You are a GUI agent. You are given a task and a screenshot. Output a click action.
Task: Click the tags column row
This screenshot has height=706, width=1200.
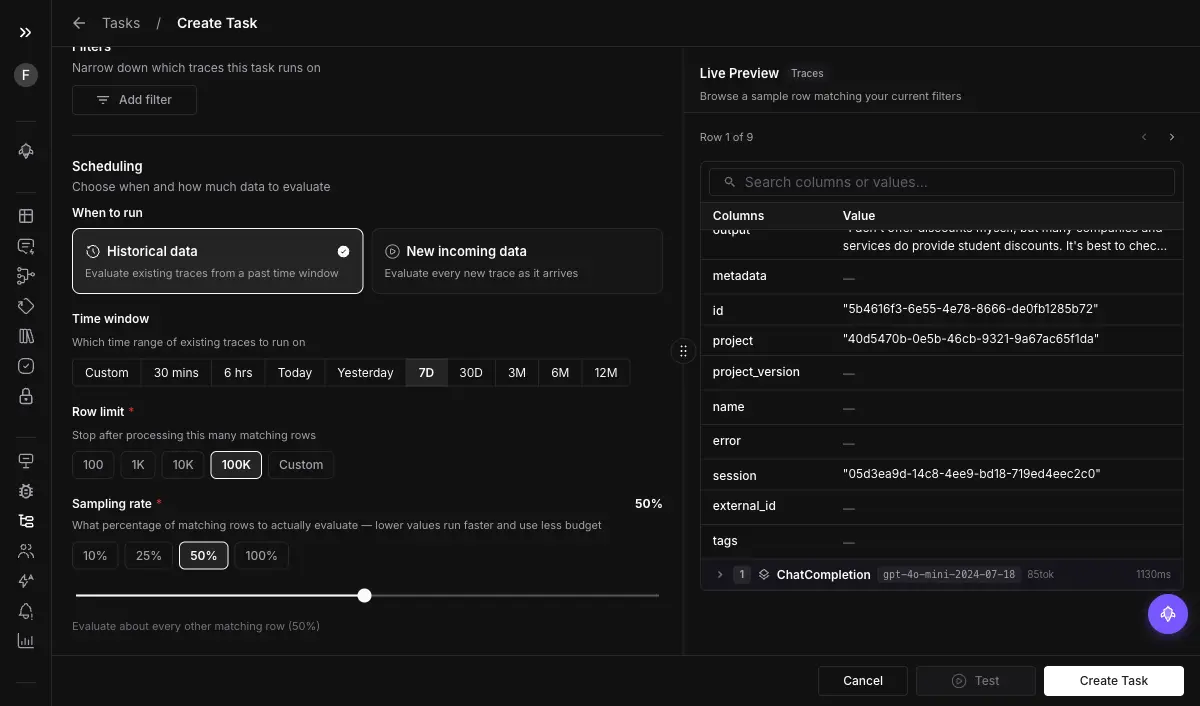pos(941,541)
